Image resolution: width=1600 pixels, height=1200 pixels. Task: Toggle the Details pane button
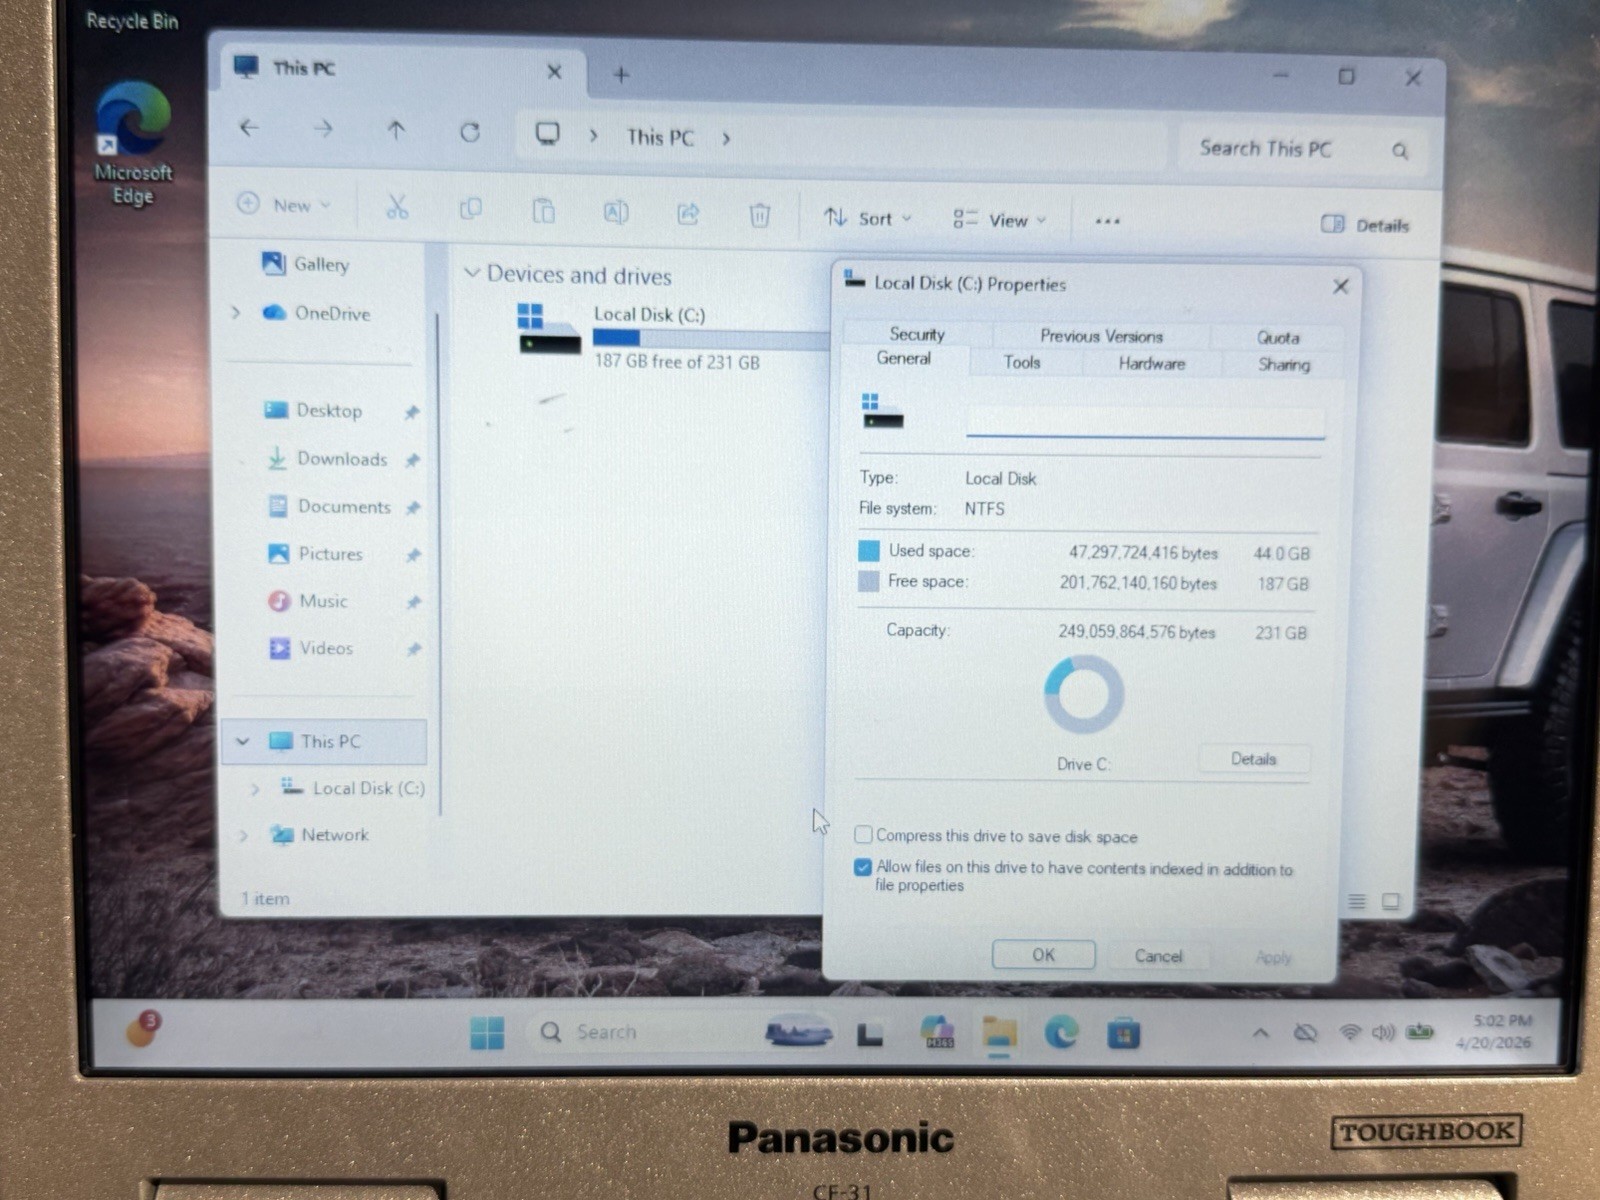(1365, 225)
